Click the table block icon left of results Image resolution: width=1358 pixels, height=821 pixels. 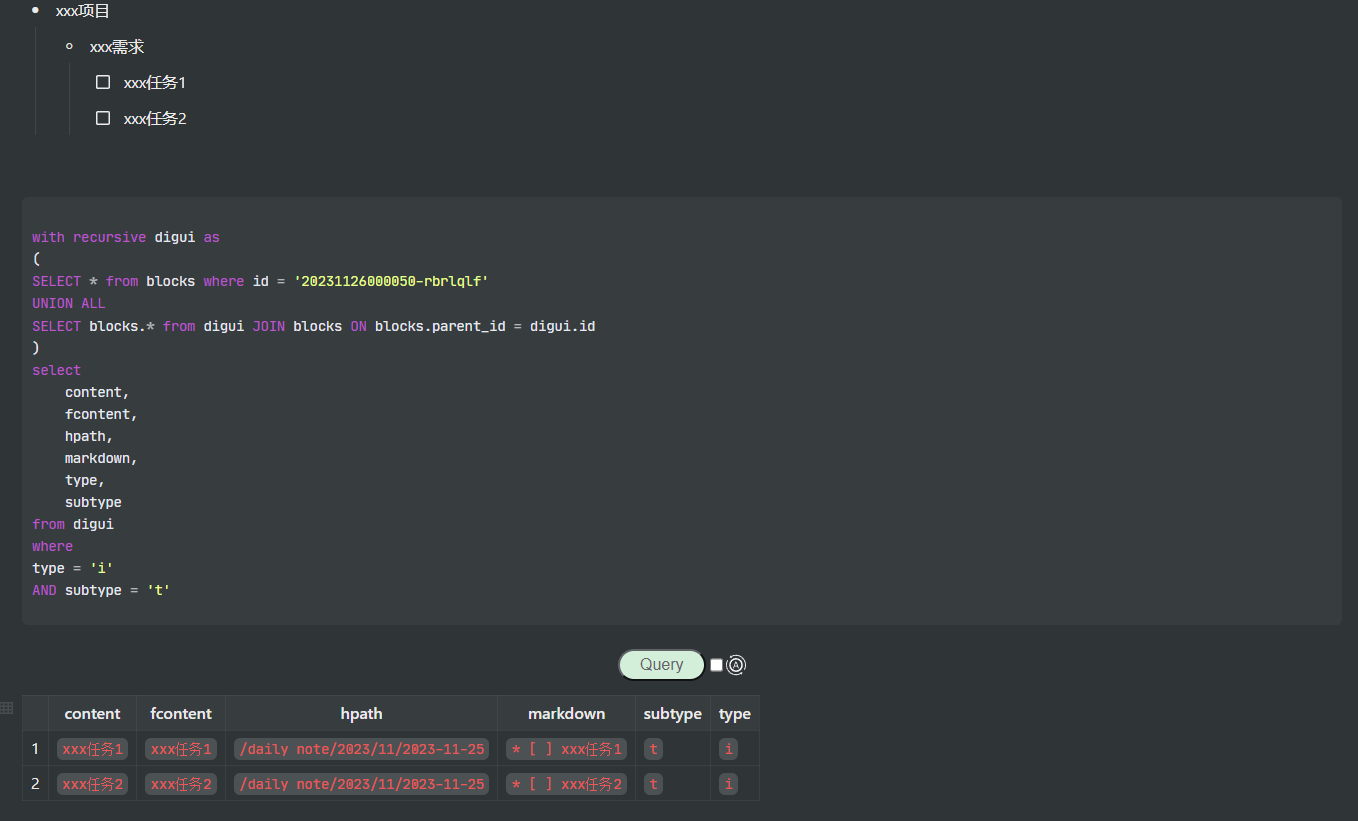pyautogui.click(x=7, y=708)
